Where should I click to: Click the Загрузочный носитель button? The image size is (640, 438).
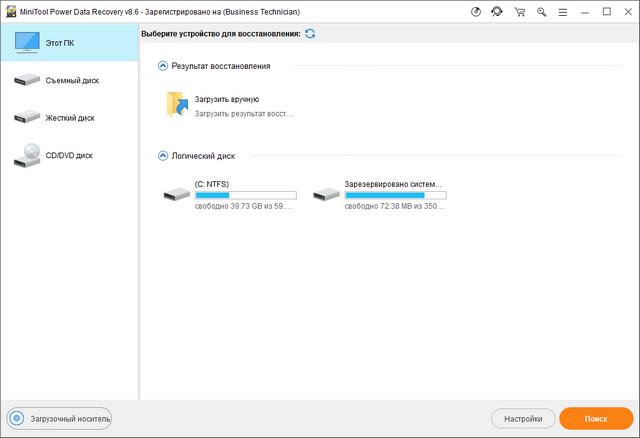coord(59,418)
